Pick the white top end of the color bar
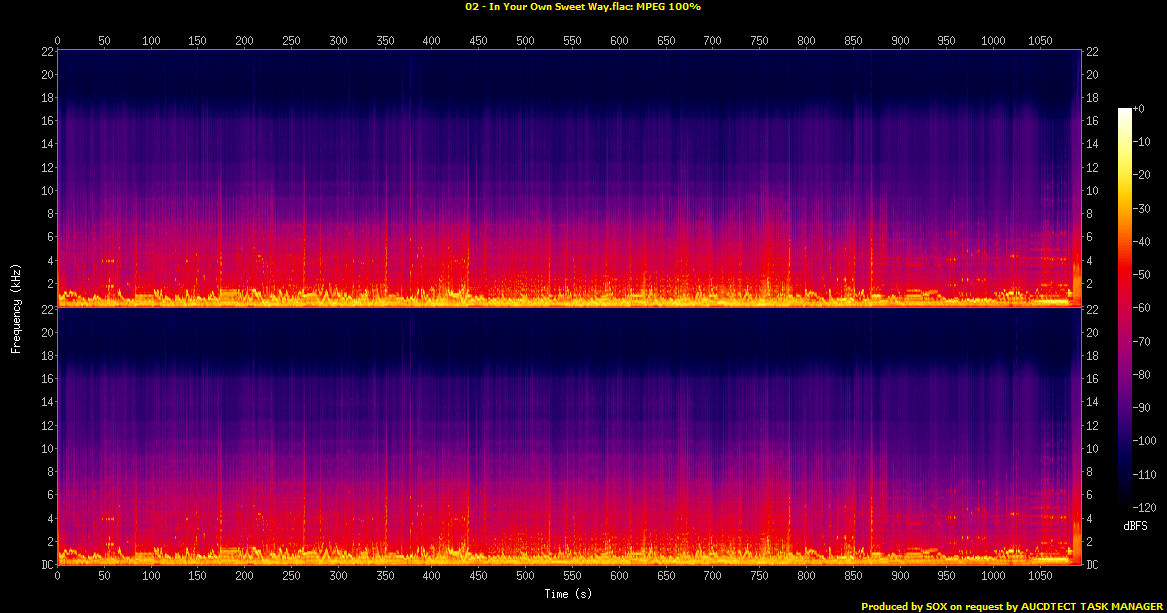1167x613 pixels. point(1125,111)
